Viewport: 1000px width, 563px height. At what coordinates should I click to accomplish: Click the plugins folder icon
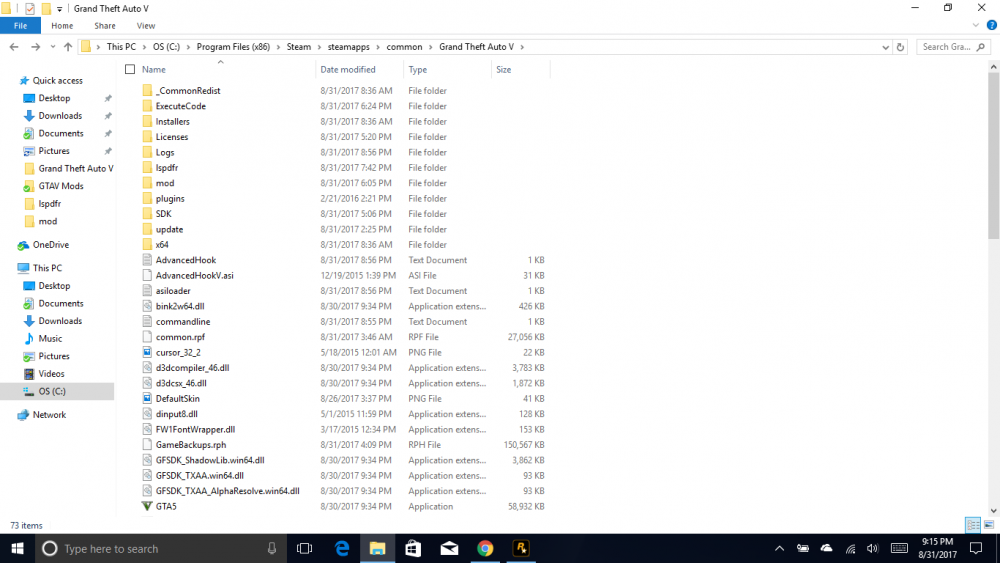pos(147,198)
